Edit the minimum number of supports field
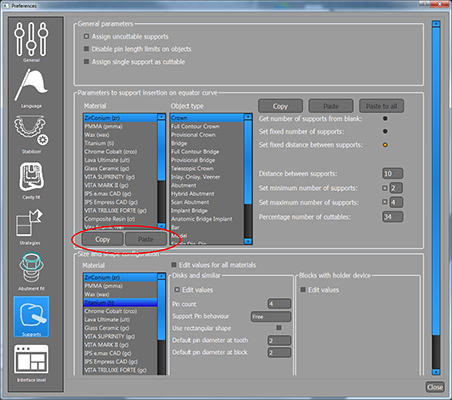 [x=396, y=188]
